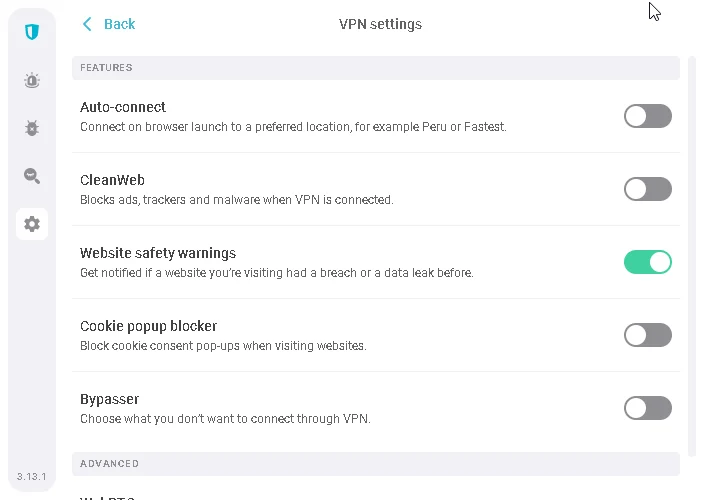This screenshot has width=704, height=500.
Task: Turn on the CleanWeb toggle
Action: (x=647, y=189)
